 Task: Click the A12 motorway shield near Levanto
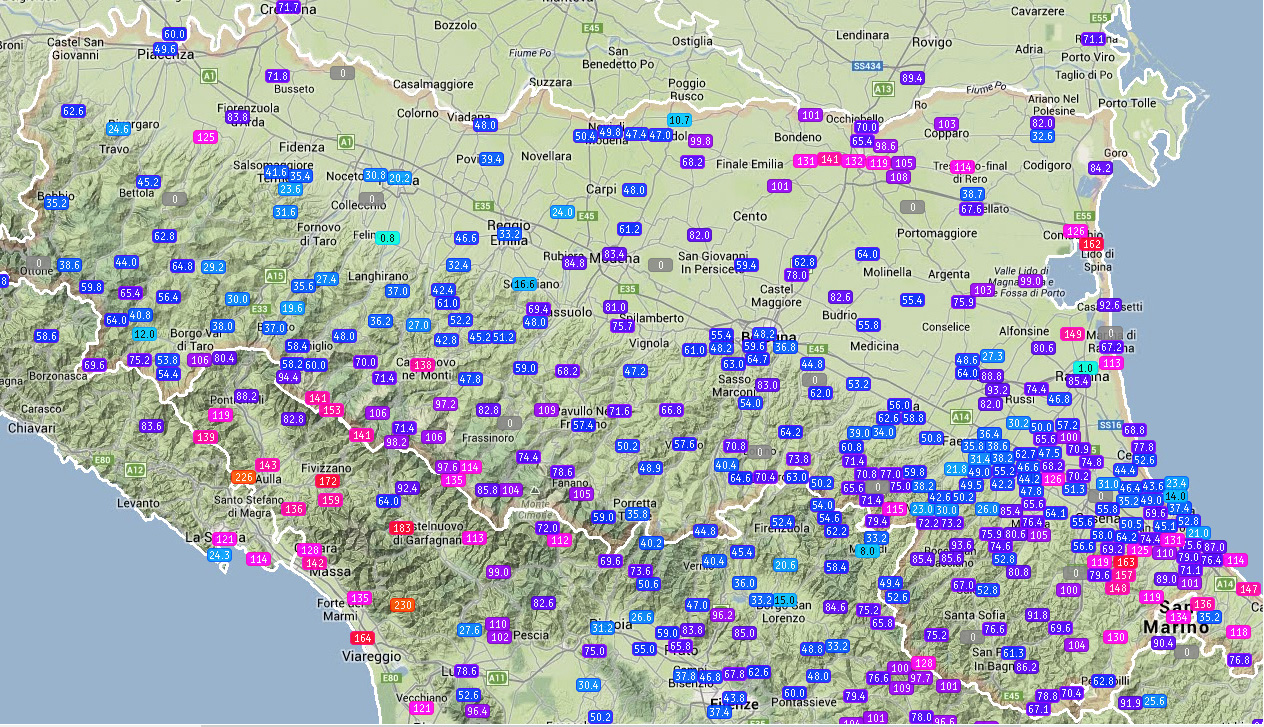coord(136,469)
